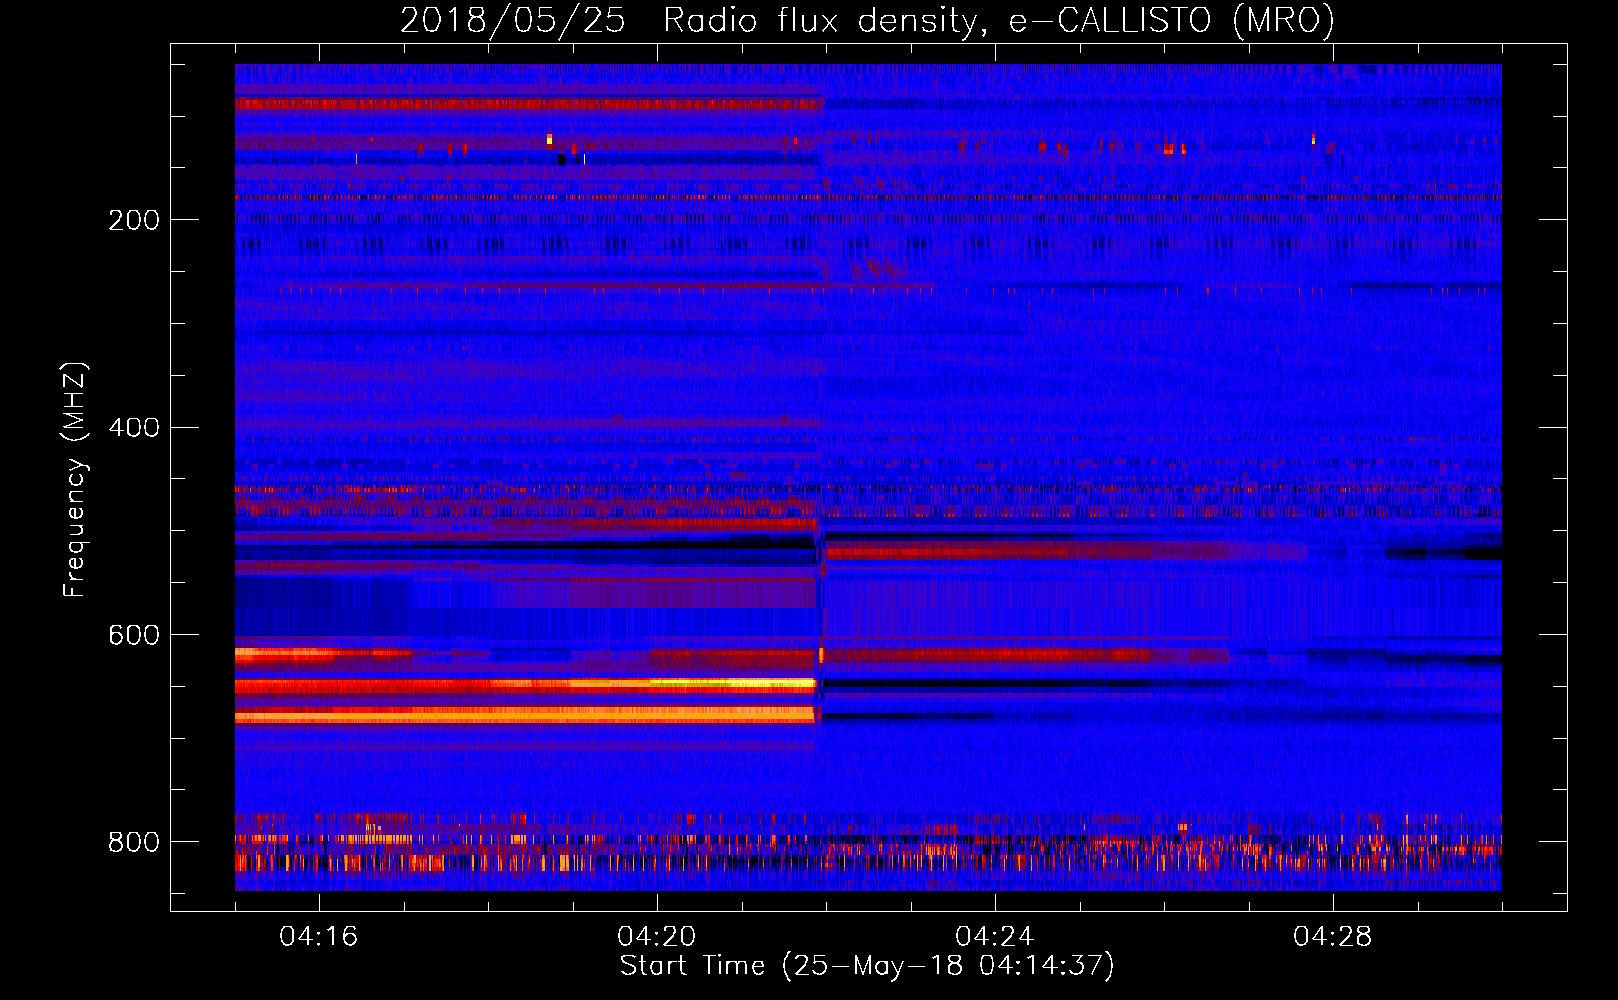The image size is (1618, 1000).
Task: Click the 800 frequency tick label
Action: pyautogui.click(x=133, y=842)
